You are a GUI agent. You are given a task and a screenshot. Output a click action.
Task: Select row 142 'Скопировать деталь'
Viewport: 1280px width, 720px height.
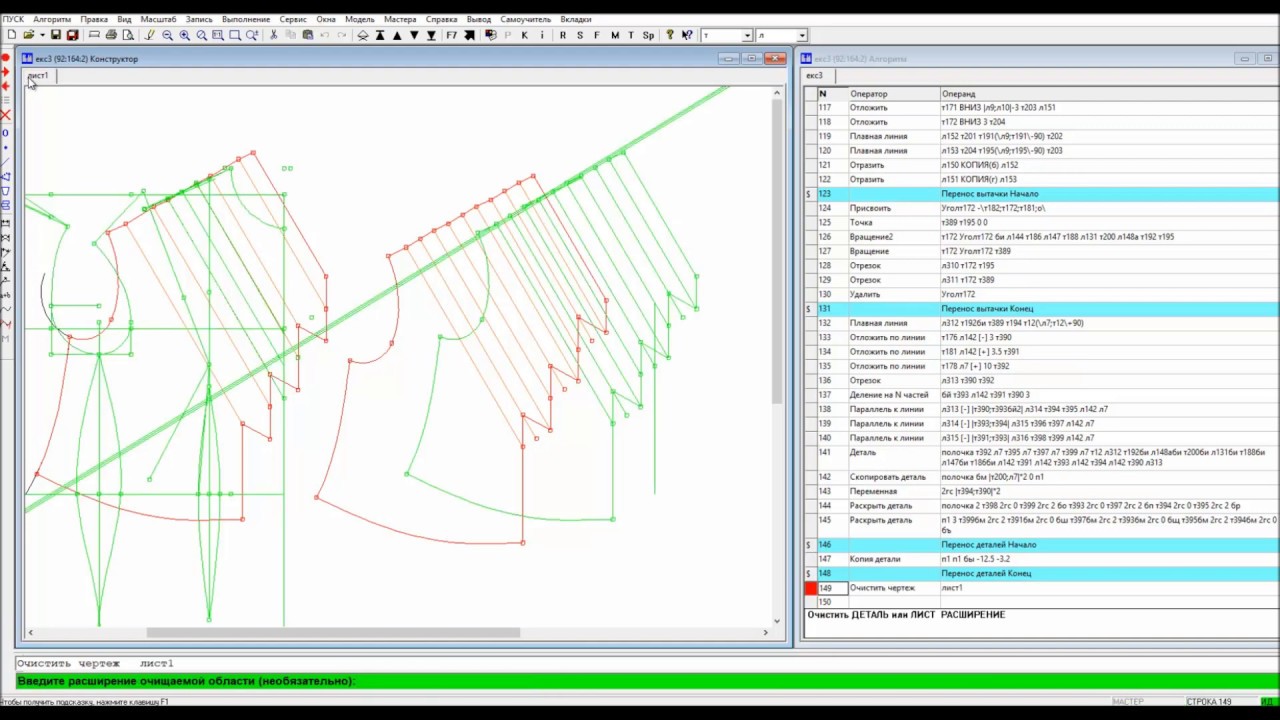click(1041, 477)
